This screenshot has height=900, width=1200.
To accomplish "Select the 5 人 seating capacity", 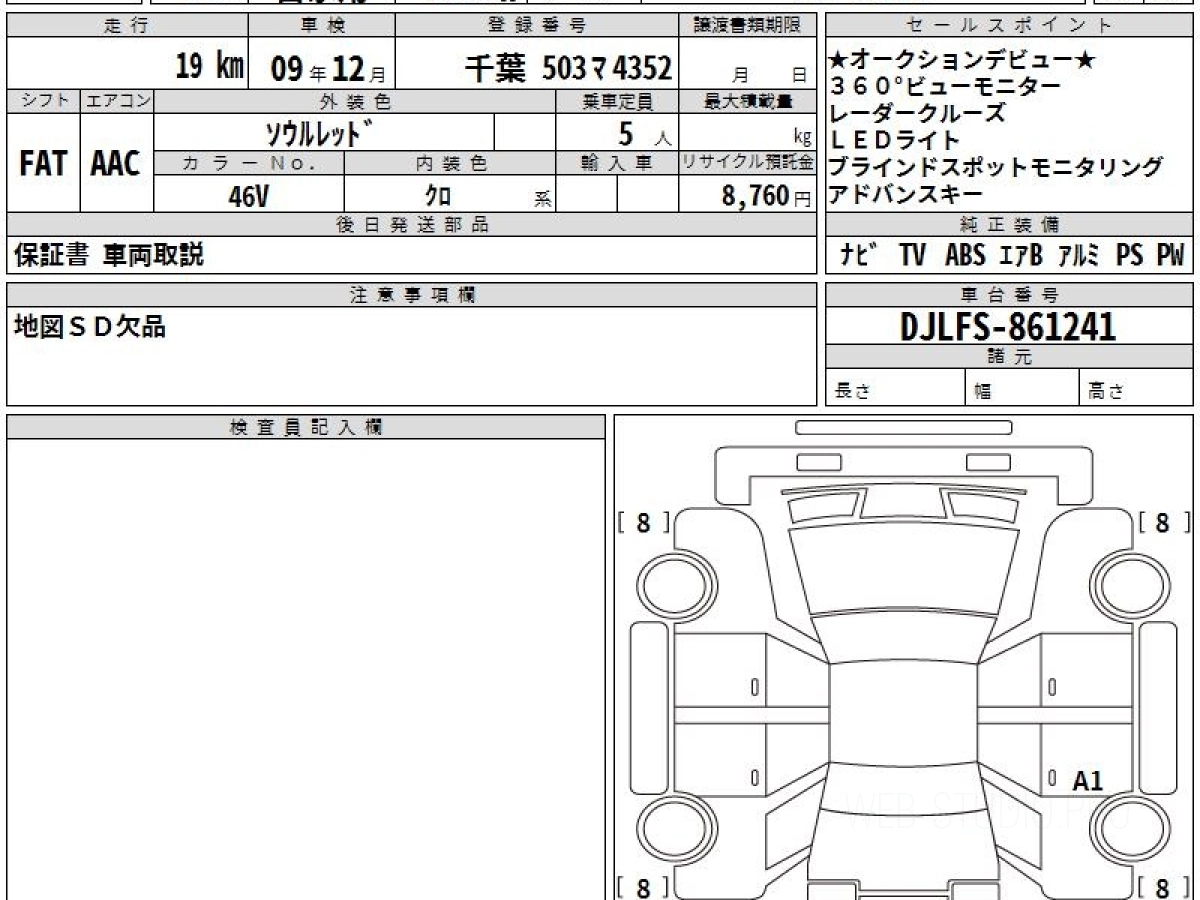I will pos(645,133).
